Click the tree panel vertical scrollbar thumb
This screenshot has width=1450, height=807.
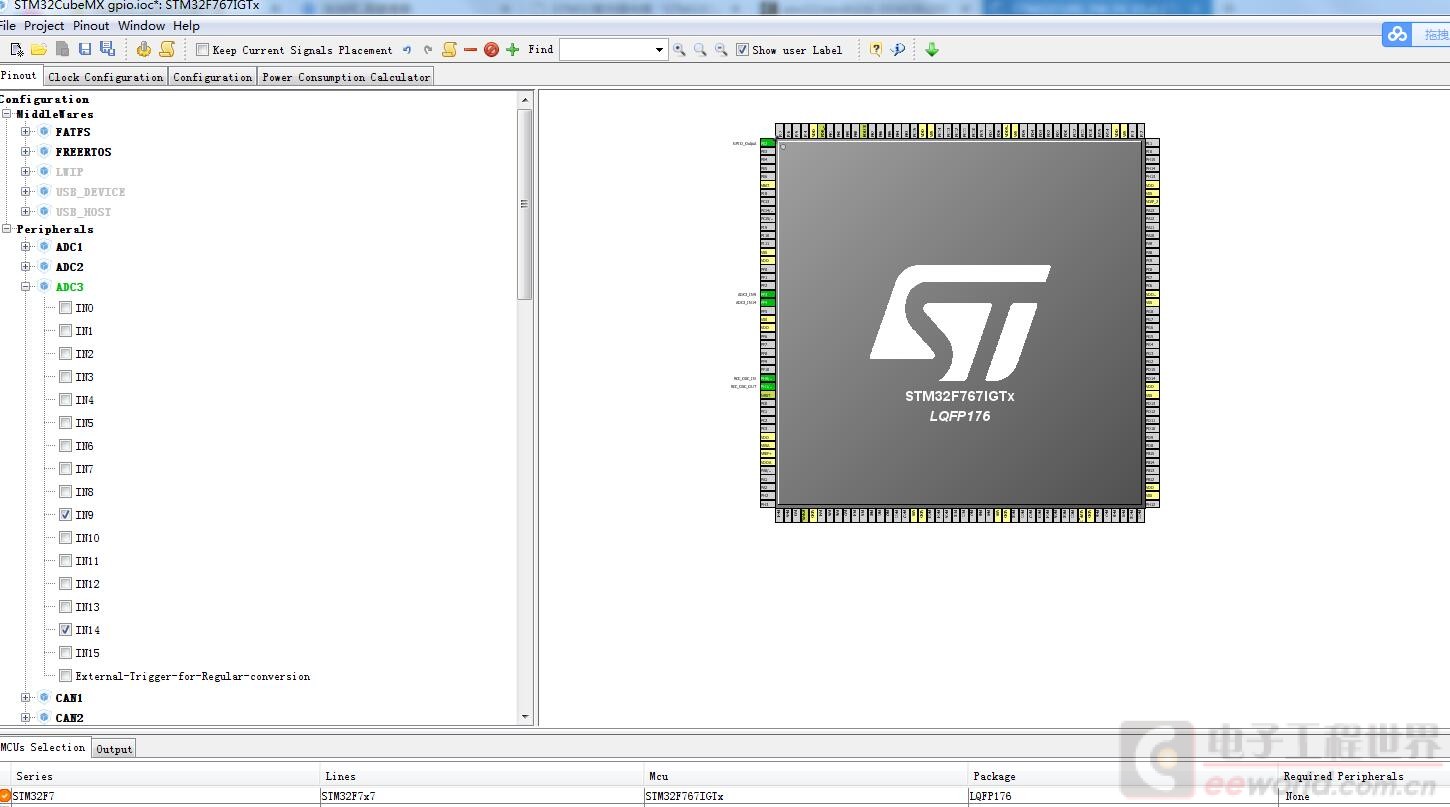click(525, 204)
